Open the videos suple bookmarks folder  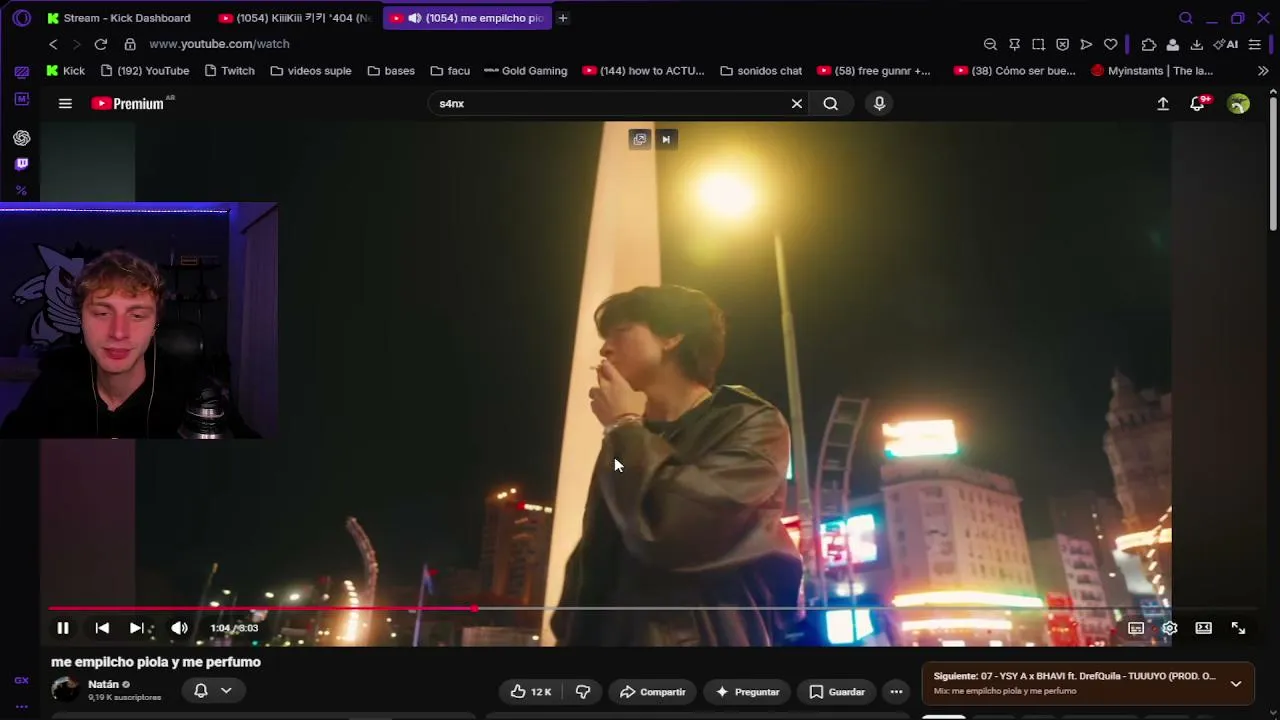click(310, 71)
